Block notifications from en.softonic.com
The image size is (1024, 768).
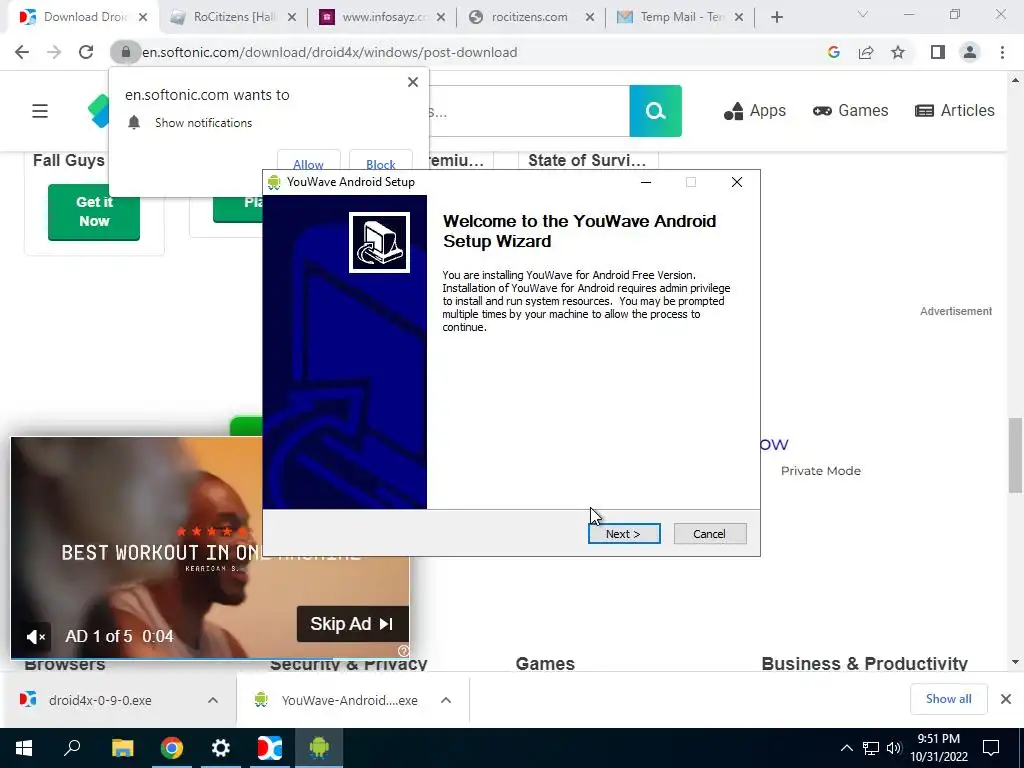[381, 165]
